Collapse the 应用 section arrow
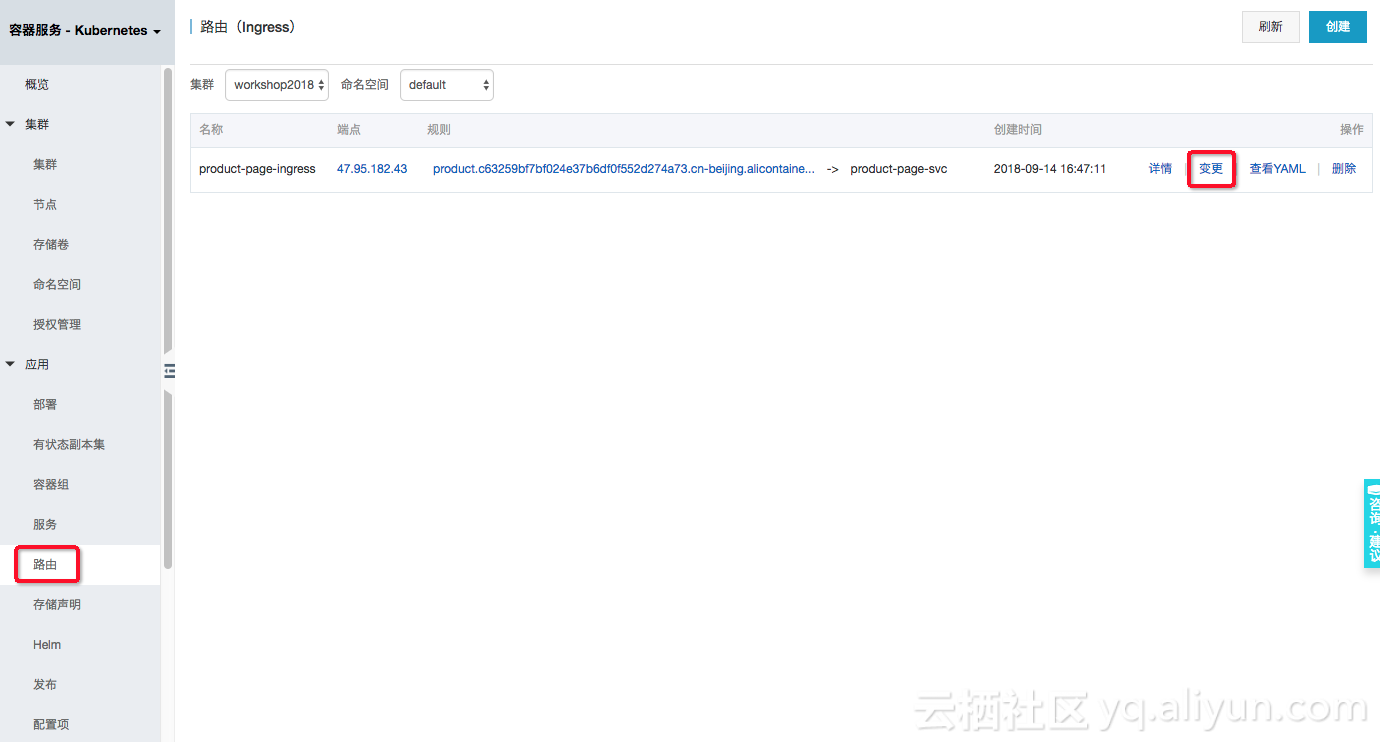 pos(10,364)
